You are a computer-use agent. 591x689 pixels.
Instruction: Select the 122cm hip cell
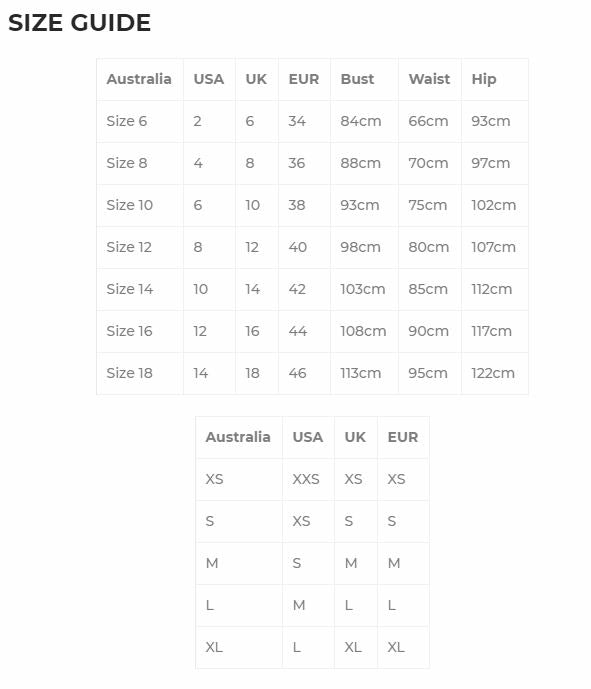pyautogui.click(x=493, y=373)
